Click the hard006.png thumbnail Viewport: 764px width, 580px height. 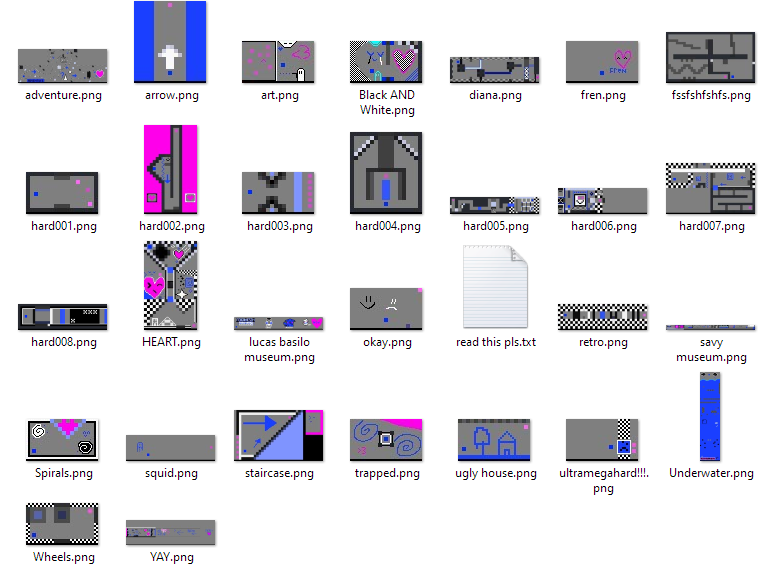(x=602, y=200)
